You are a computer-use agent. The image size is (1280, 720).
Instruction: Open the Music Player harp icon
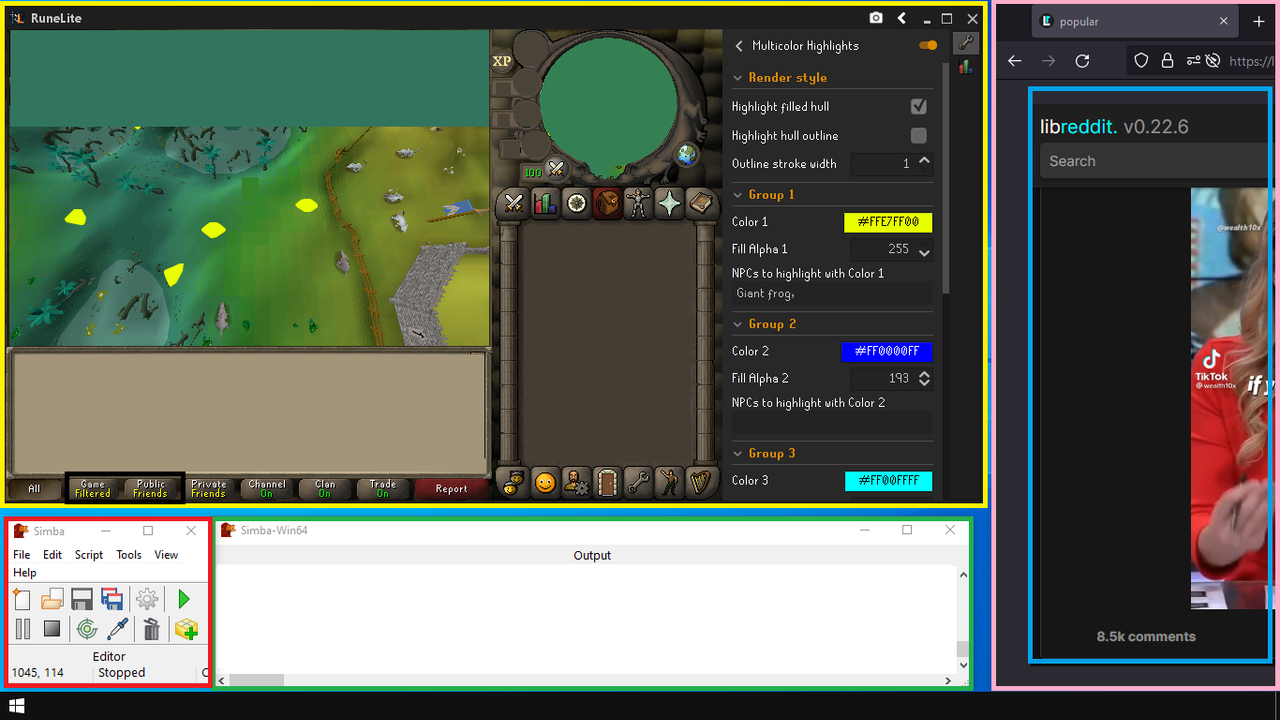[701, 483]
